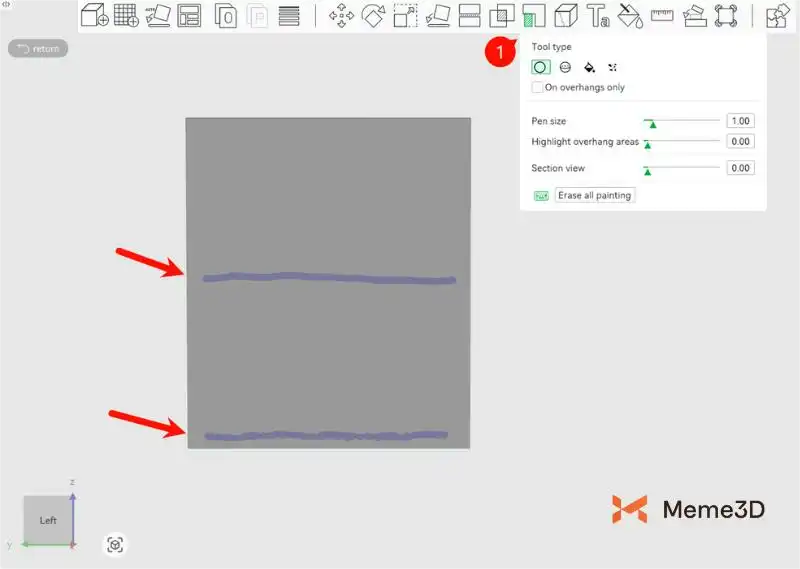Choose the circle brush tool type
800x569 pixels.
(x=540, y=67)
